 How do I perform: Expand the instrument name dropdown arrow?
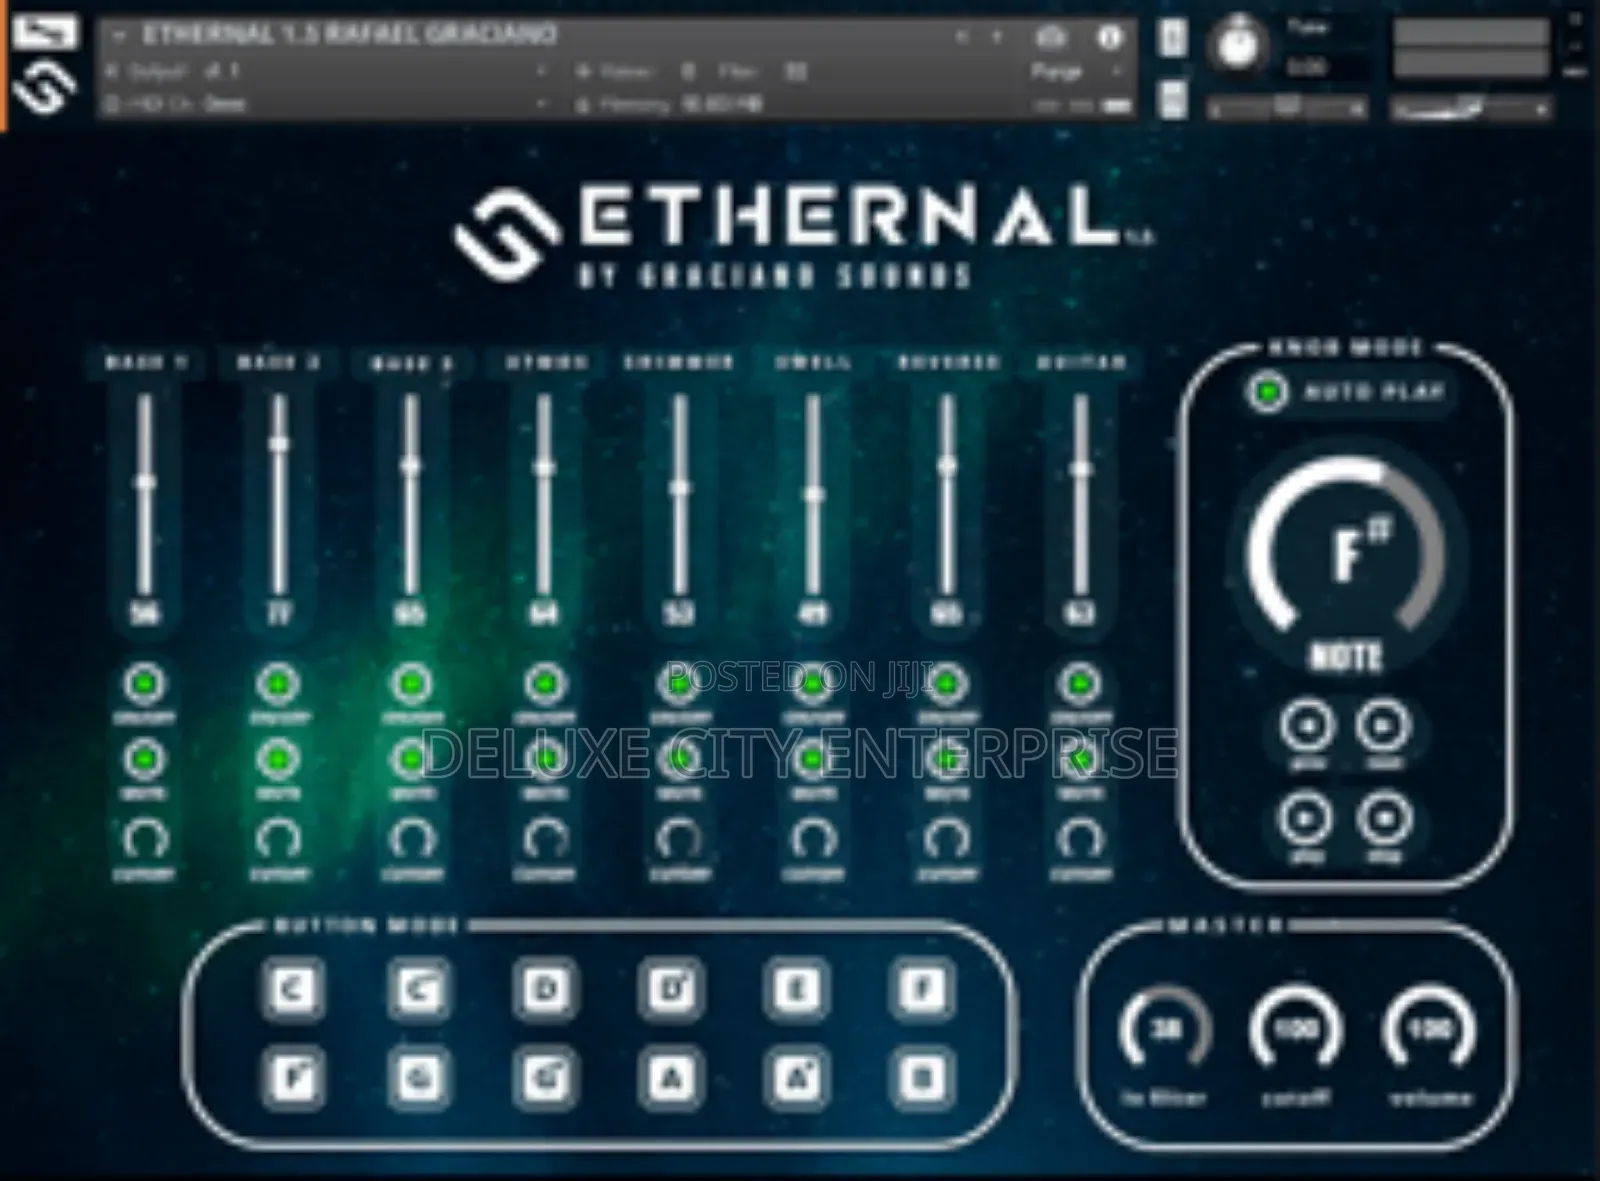coord(121,35)
